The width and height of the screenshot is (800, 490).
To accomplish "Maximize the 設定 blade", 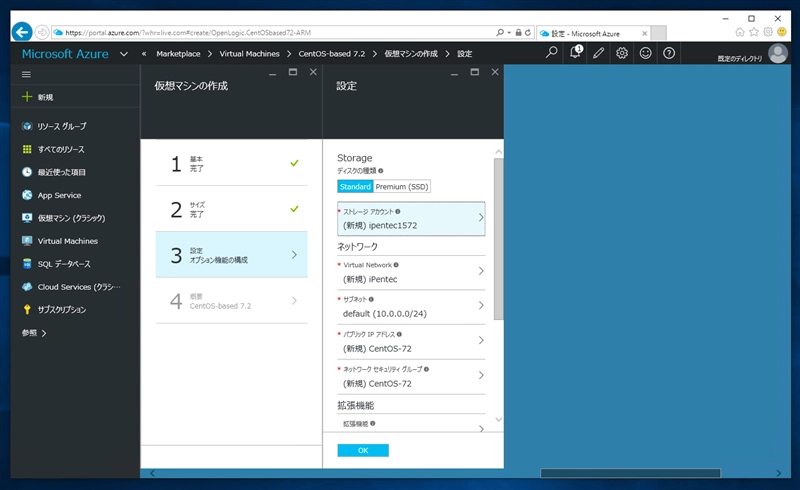I will click(474, 72).
